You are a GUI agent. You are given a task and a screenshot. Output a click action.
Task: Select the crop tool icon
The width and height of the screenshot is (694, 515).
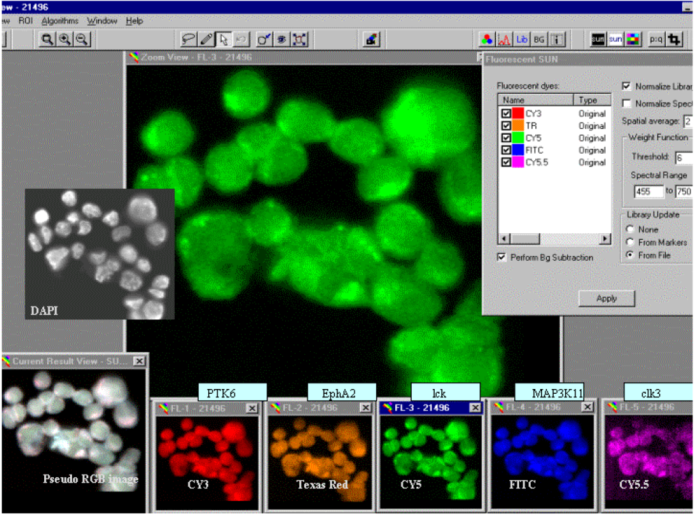click(675, 39)
